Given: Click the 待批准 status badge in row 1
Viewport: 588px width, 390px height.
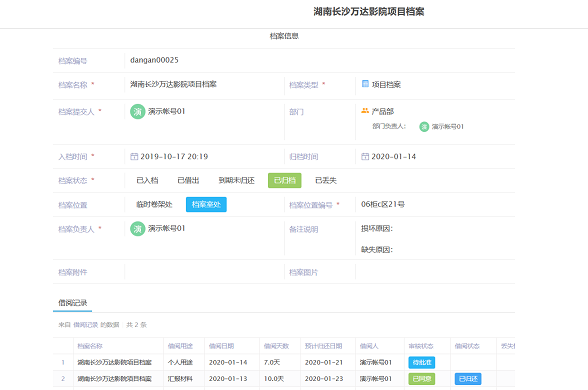Looking at the screenshot, I should [422, 363].
